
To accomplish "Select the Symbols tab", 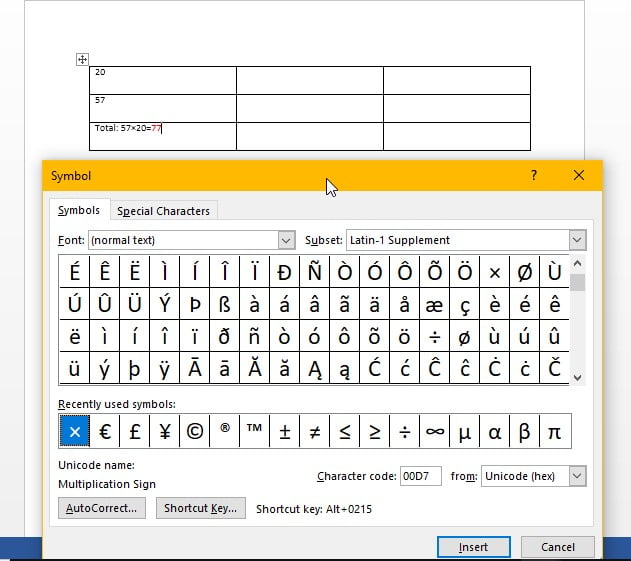I will [x=79, y=210].
